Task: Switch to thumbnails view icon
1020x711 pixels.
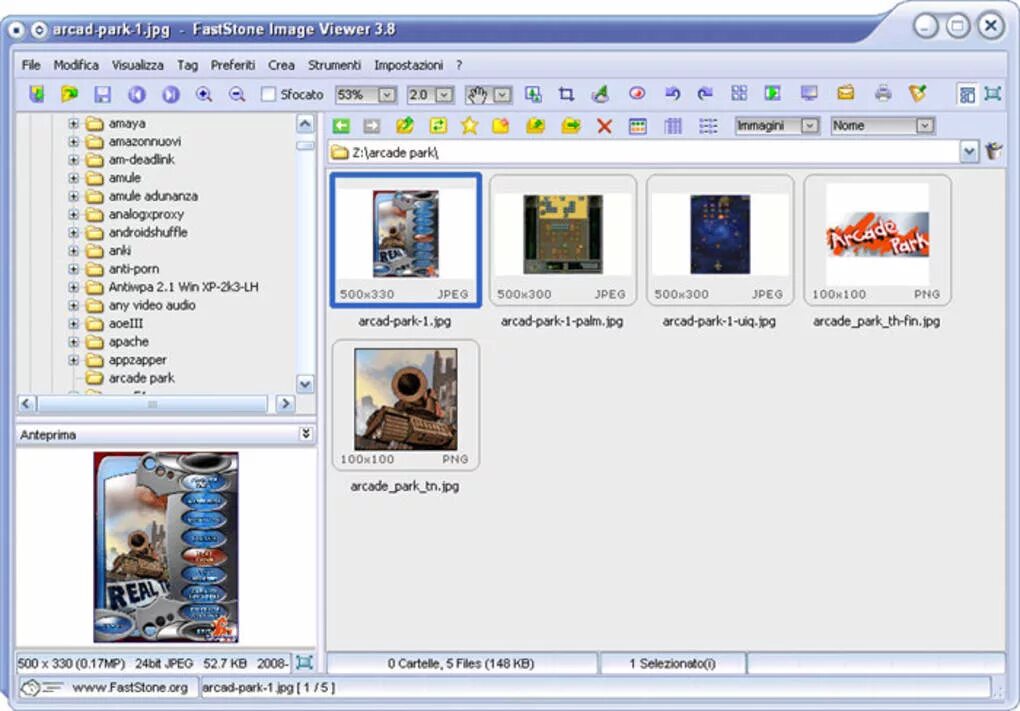Action: click(x=638, y=126)
